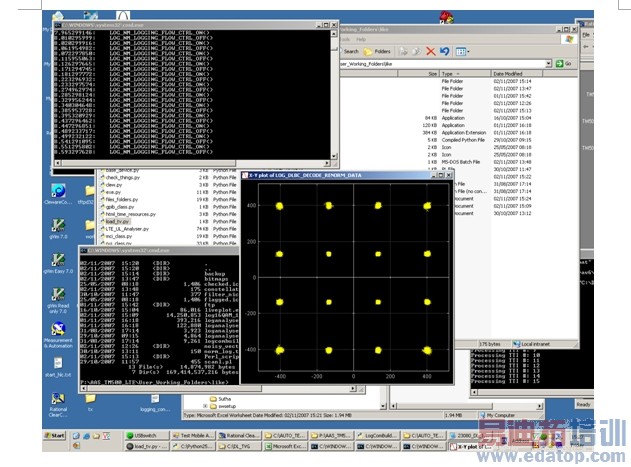The image size is (631, 467).
Task: Switch to C:\DL_TVG taskbar button
Action: coord(239,446)
